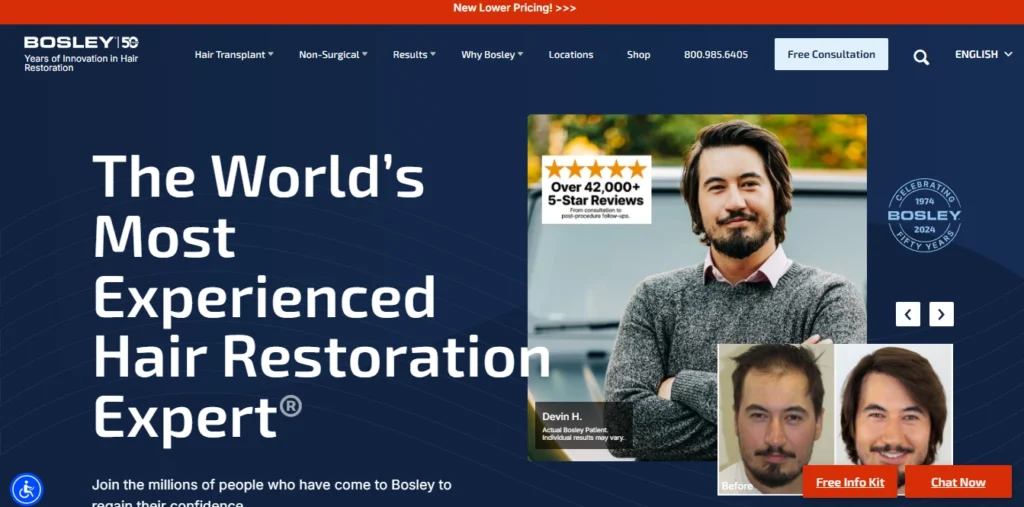Image resolution: width=1024 pixels, height=507 pixels.
Task: Click the Join the millions paragraph
Action: pyautogui.click(x=272, y=495)
